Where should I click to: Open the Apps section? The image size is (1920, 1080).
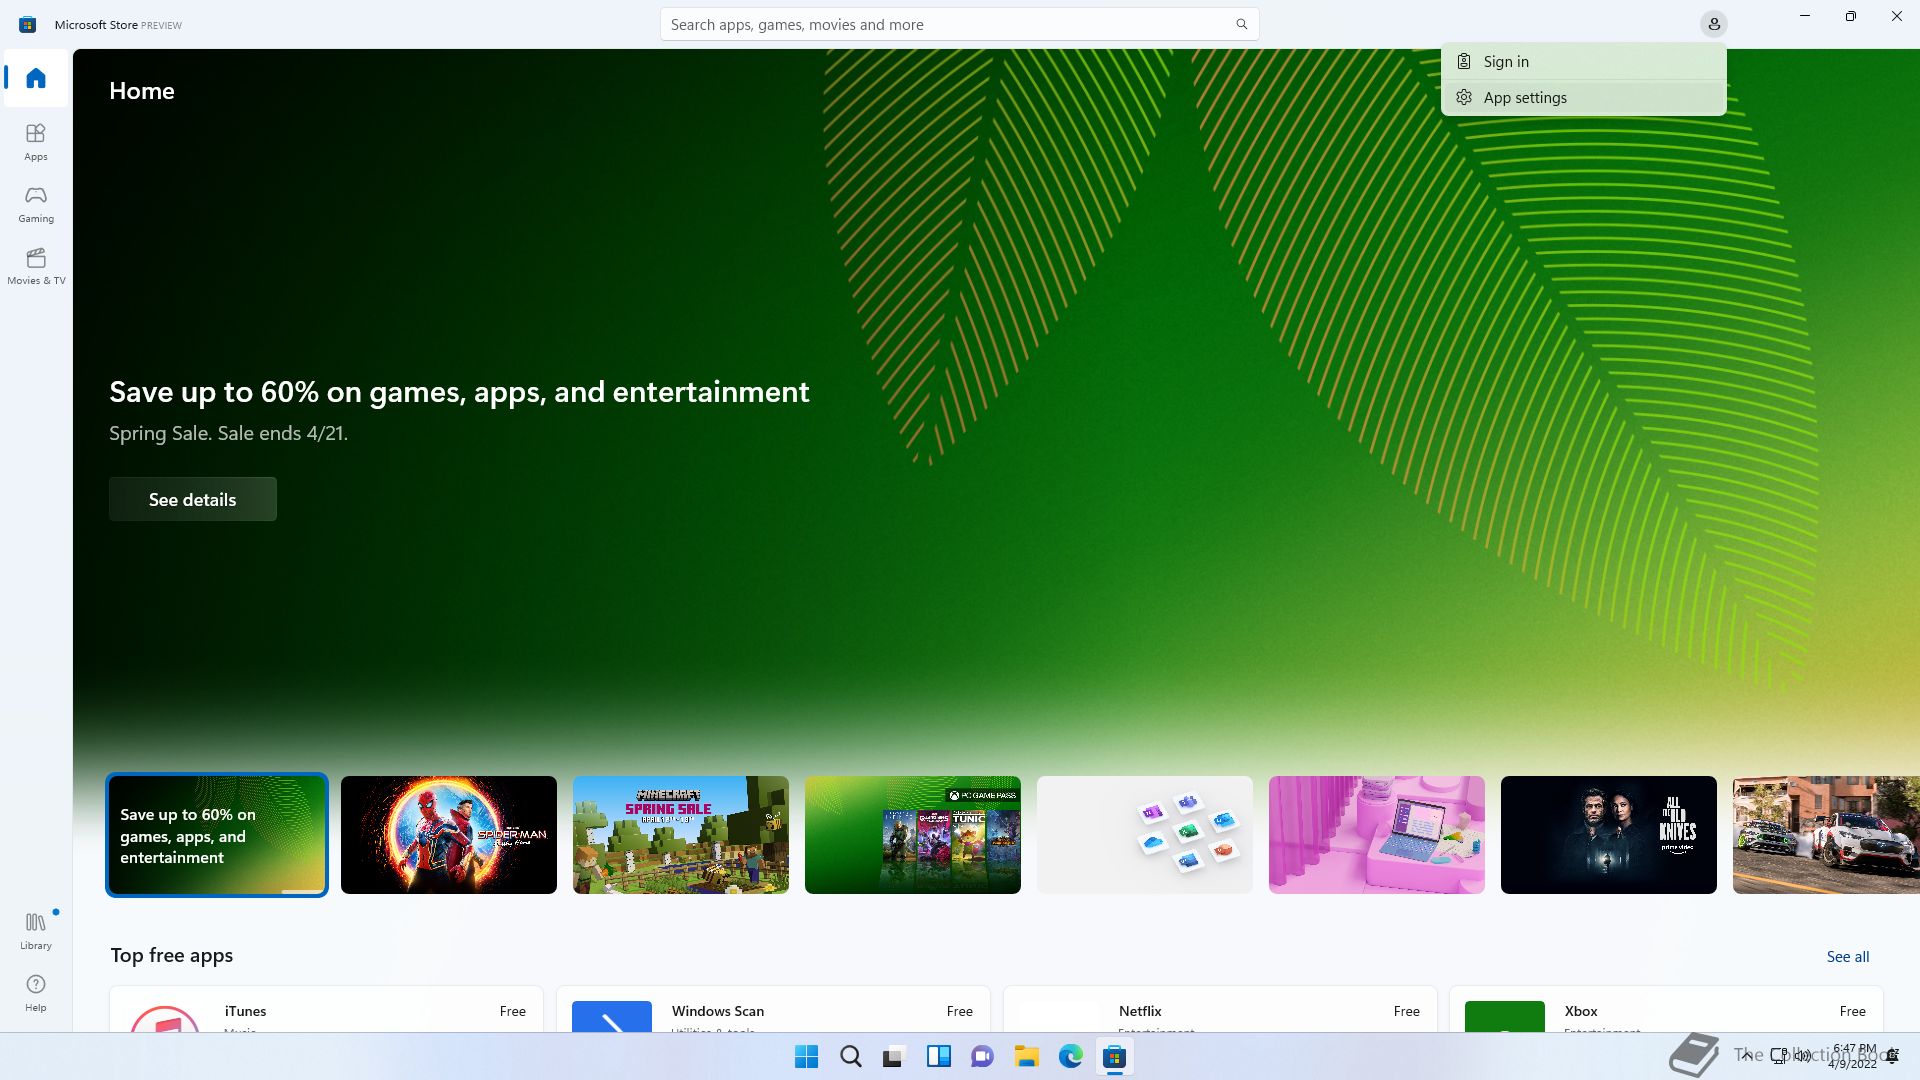36,141
